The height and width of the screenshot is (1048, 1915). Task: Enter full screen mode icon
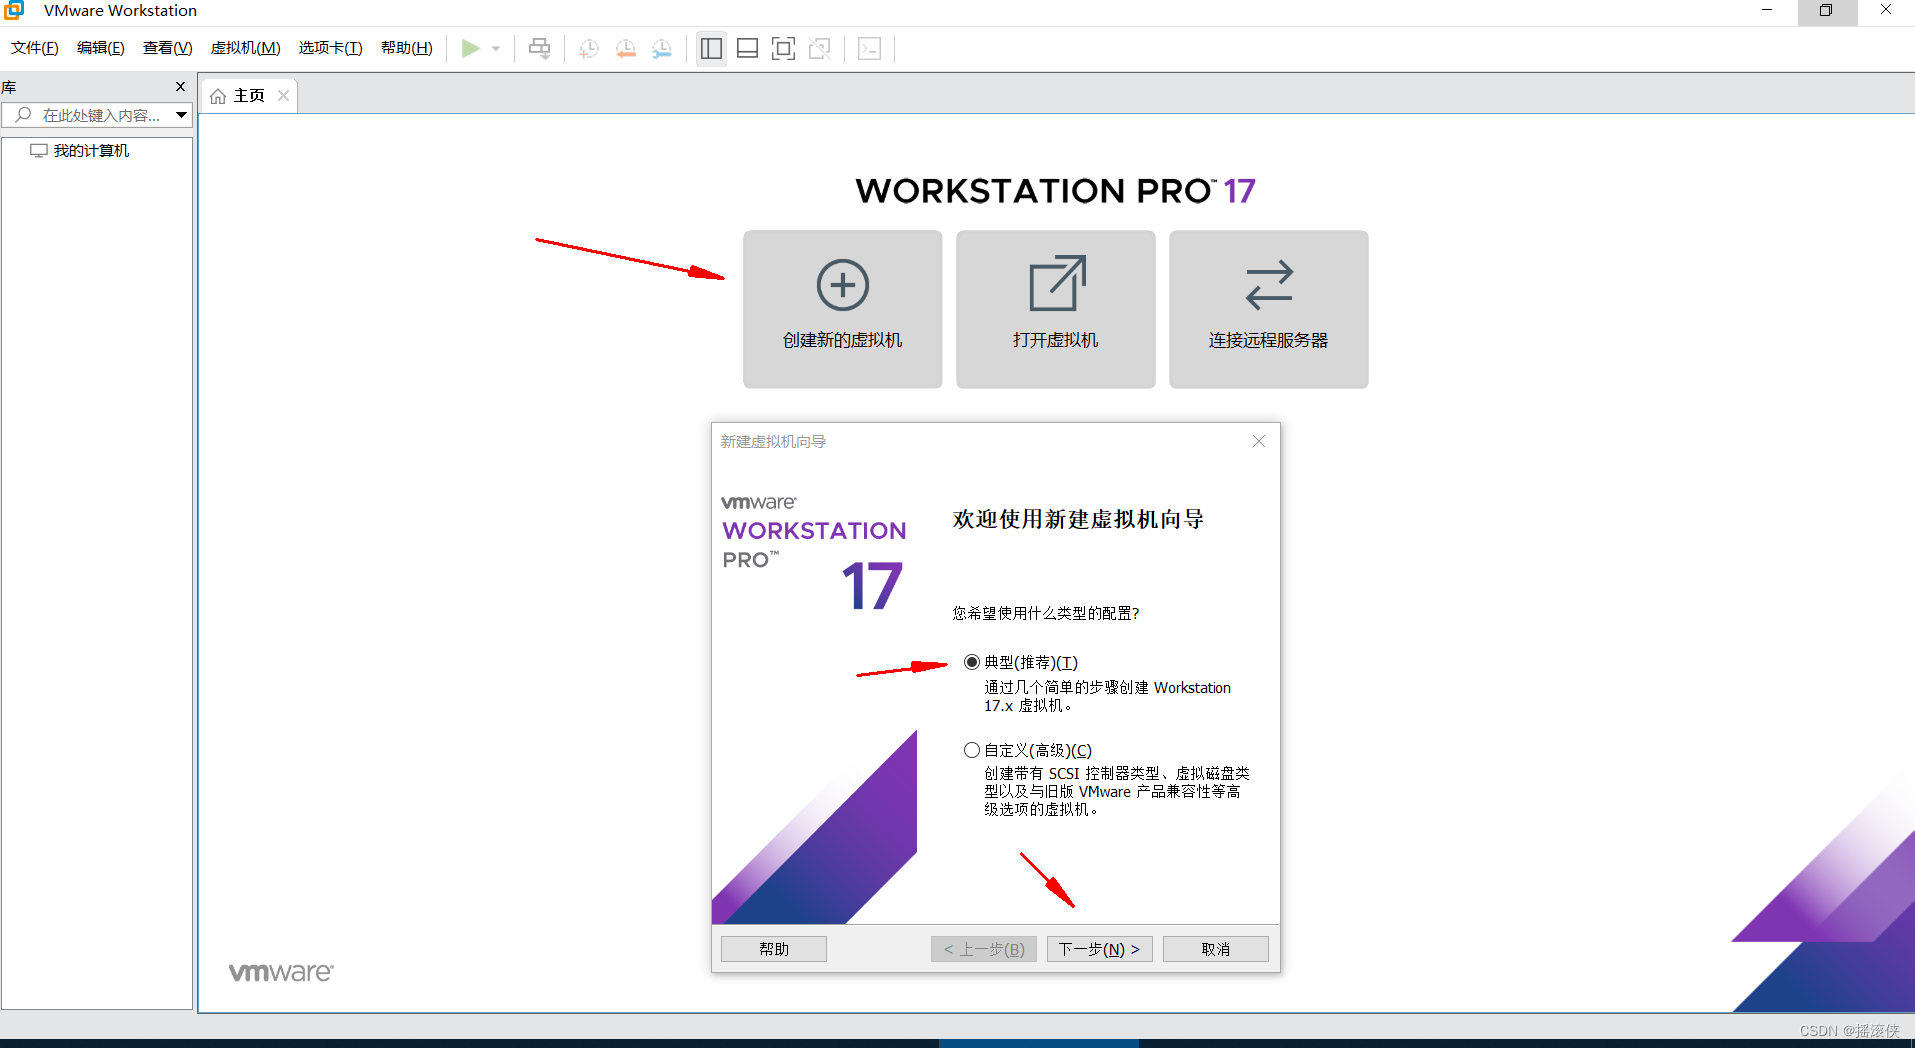(x=783, y=48)
